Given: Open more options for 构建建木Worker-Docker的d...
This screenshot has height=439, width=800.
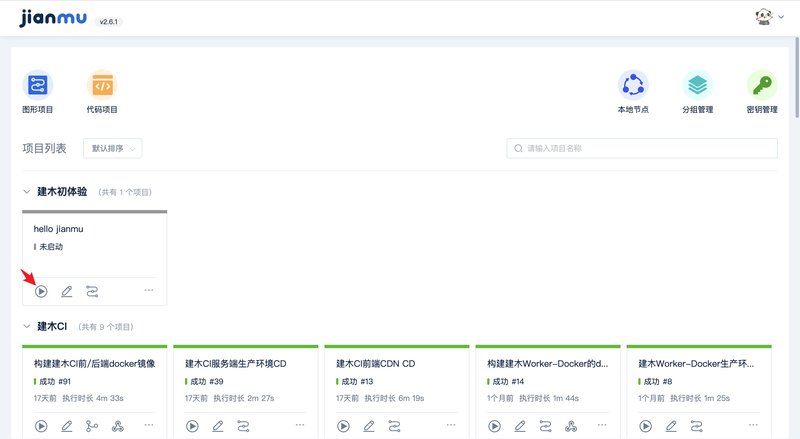Looking at the screenshot, I should 602,425.
